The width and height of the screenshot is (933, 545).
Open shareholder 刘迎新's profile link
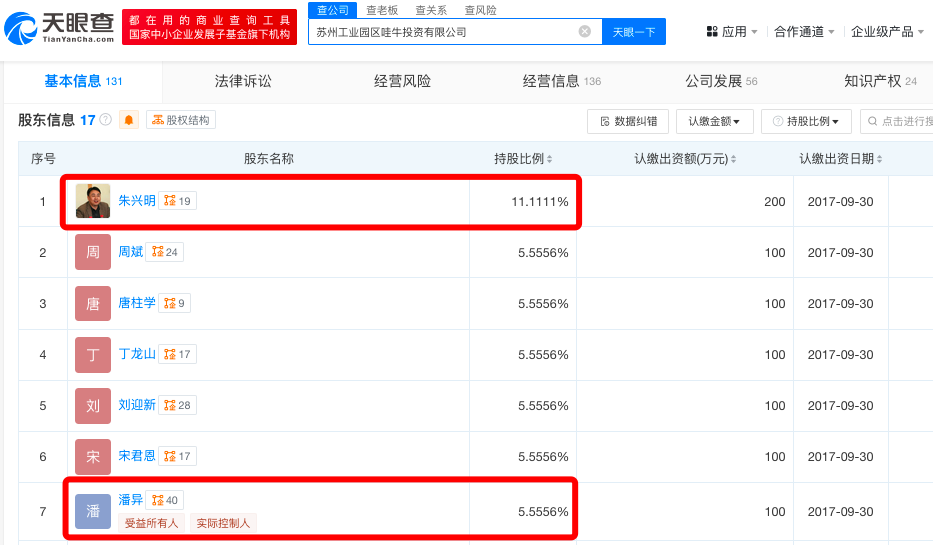click(x=137, y=405)
